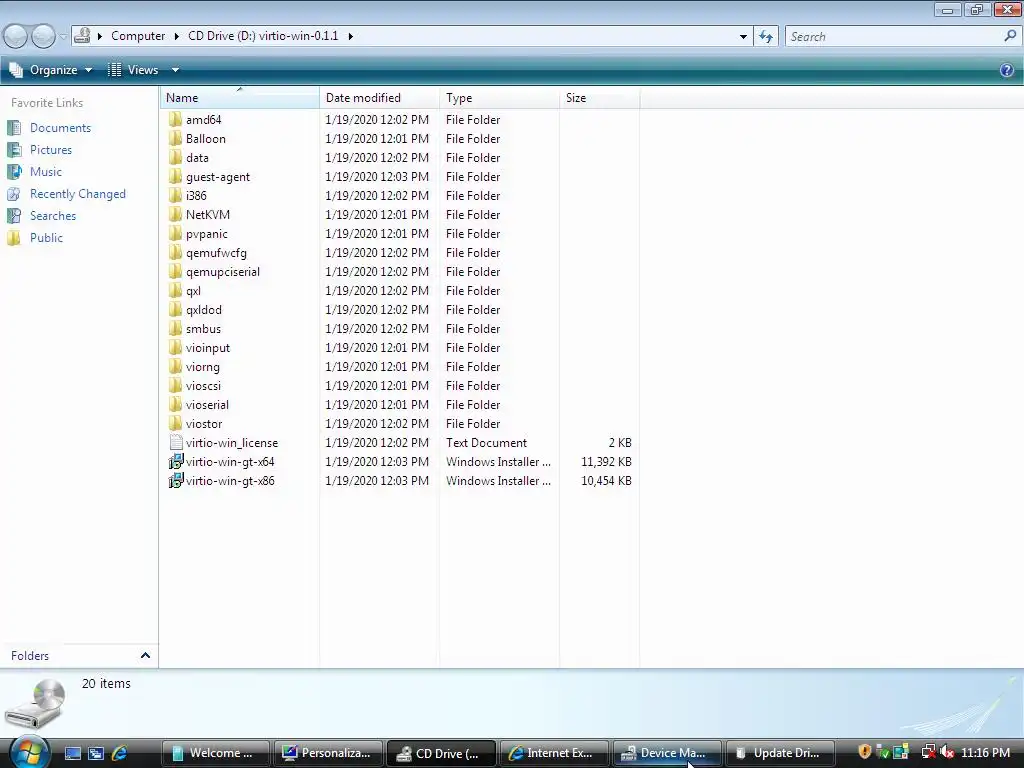The image size is (1024, 768).
Task: Click Switch between windows Quick Launch icon
Action: click(x=96, y=753)
